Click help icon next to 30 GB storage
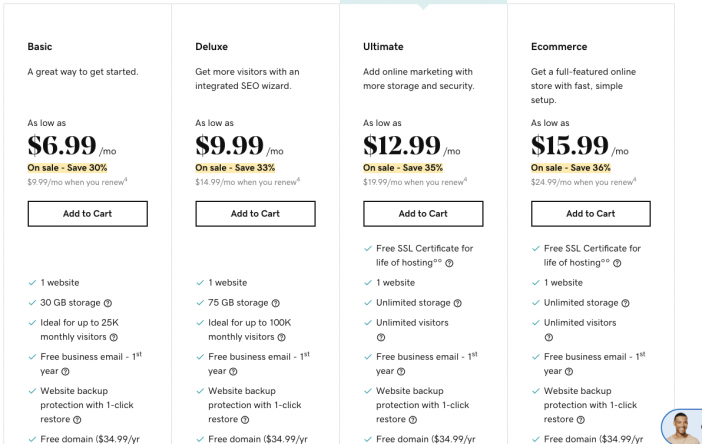702x444 pixels. click(x=108, y=303)
